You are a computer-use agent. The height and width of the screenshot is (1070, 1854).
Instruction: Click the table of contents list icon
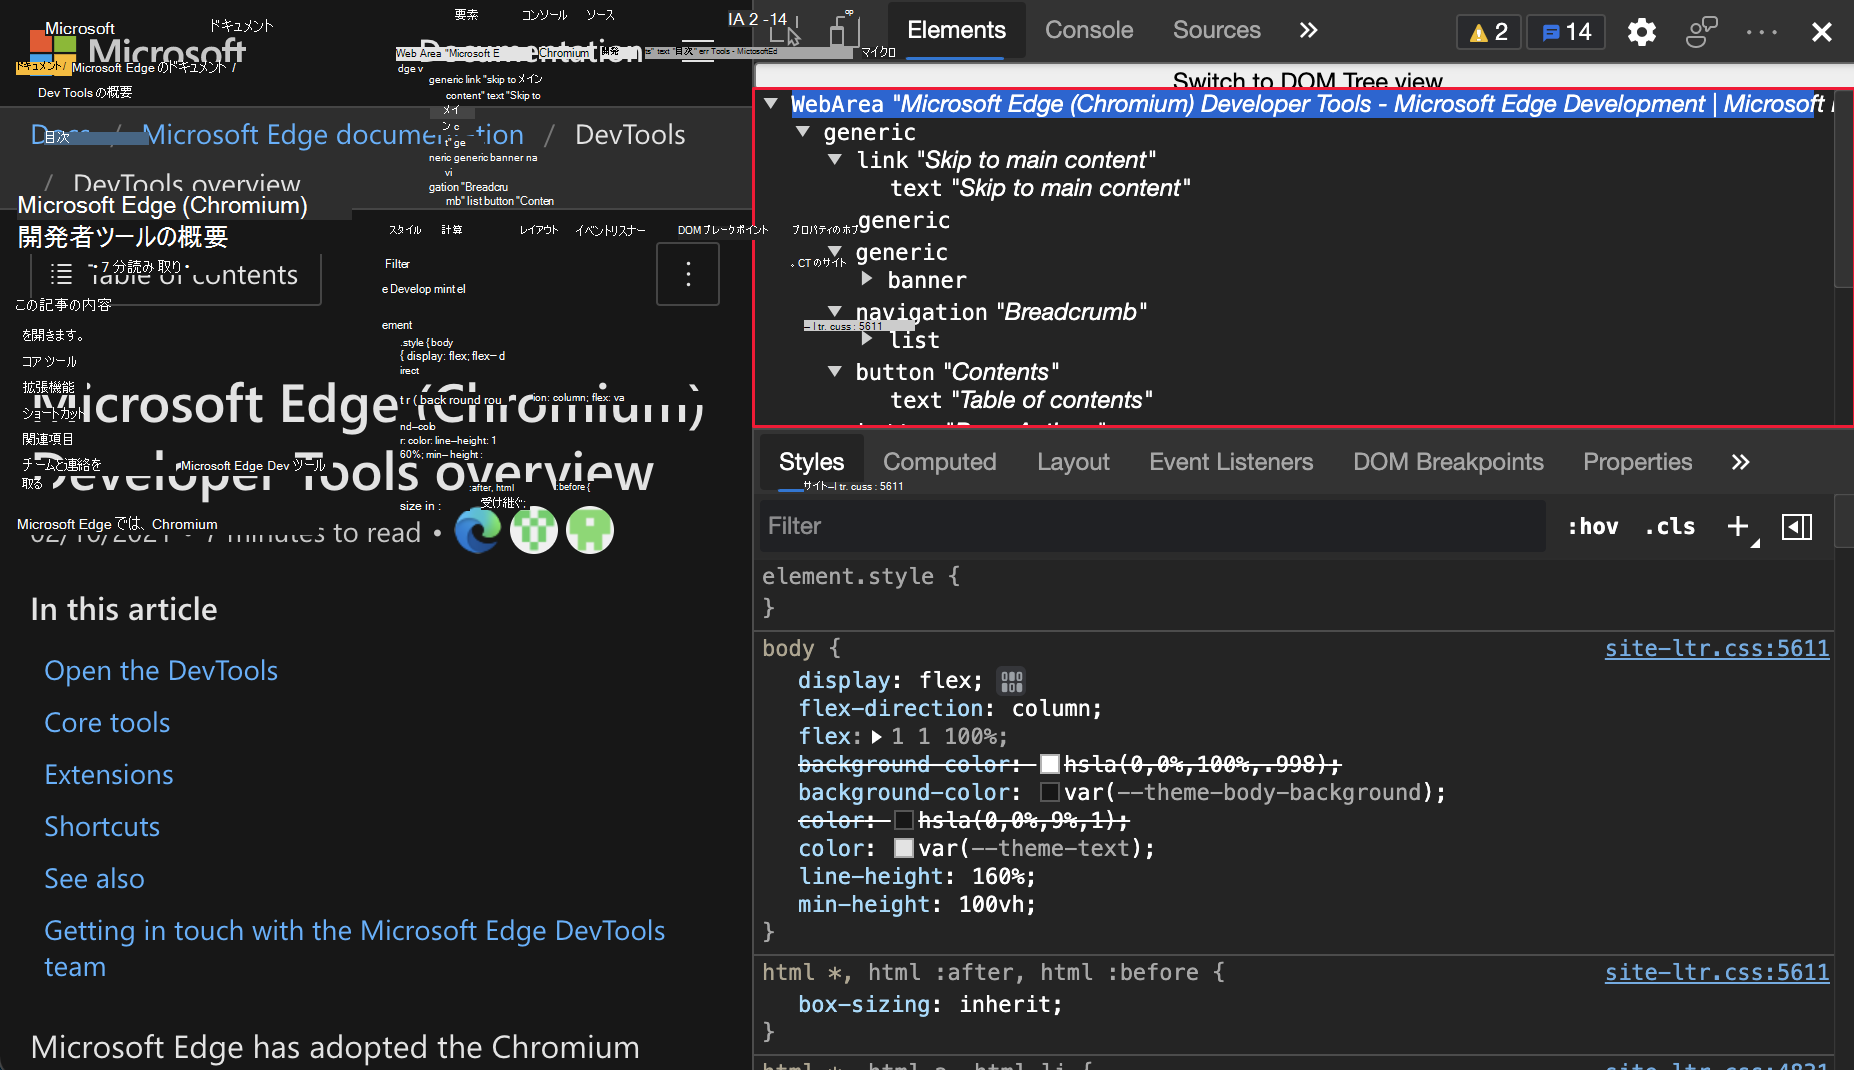[x=61, y=274]
